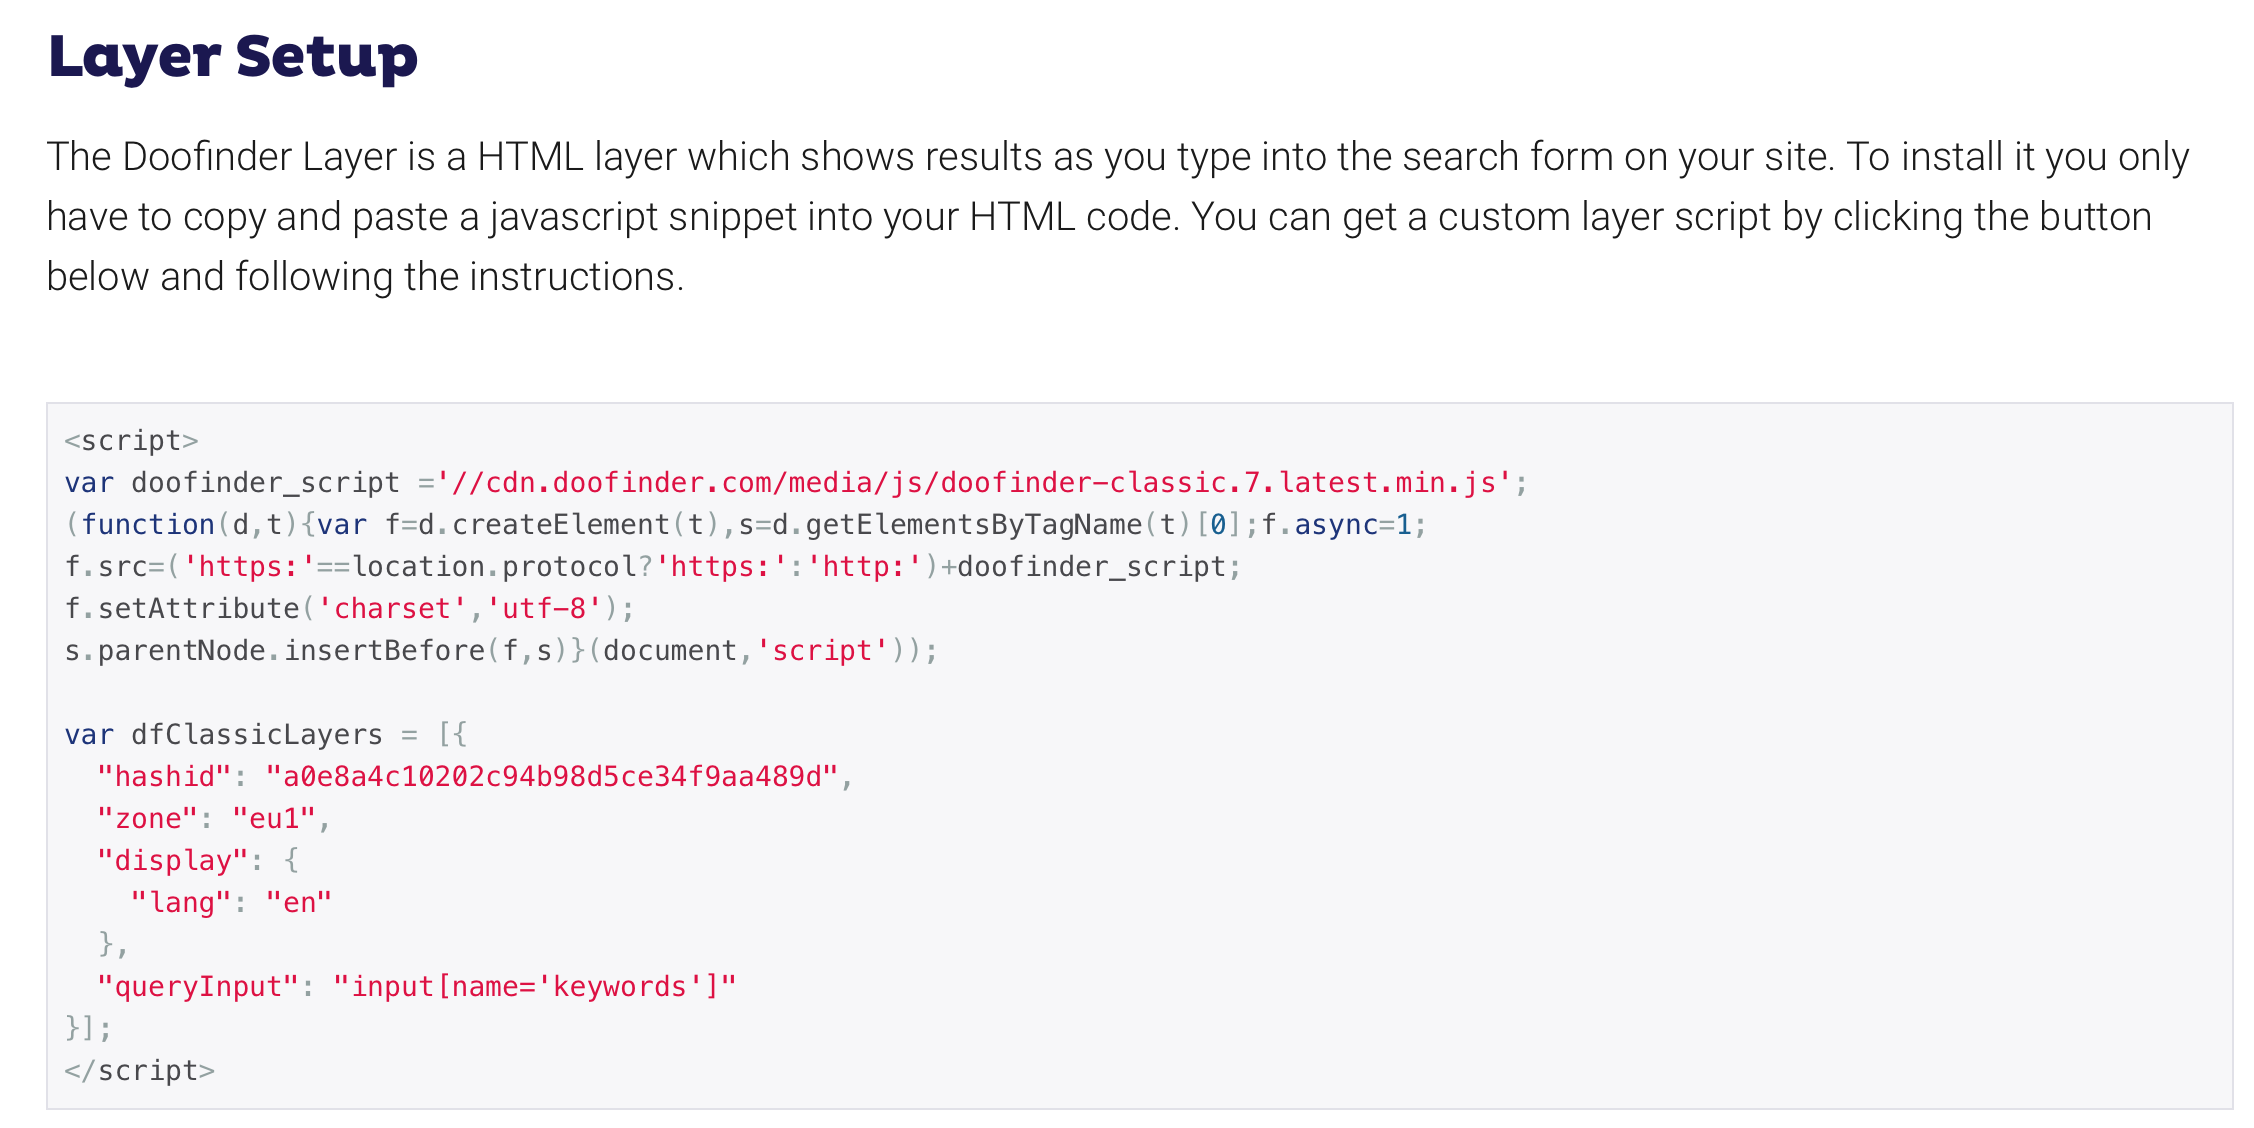
Task: Click the "zone": "eu1" line
Action: click(x=213, y=819)
